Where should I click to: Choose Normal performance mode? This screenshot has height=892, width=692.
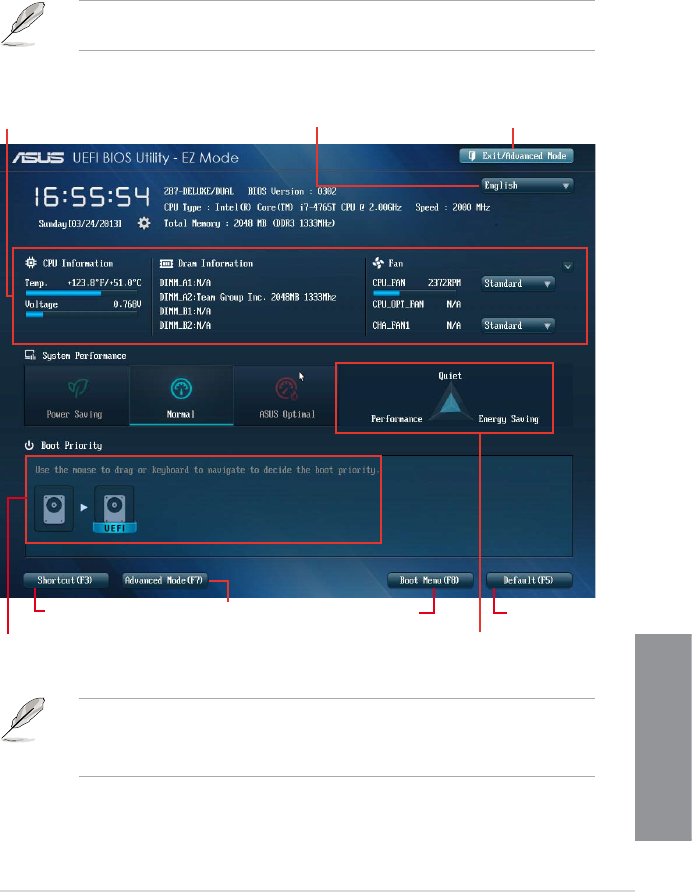182,395
